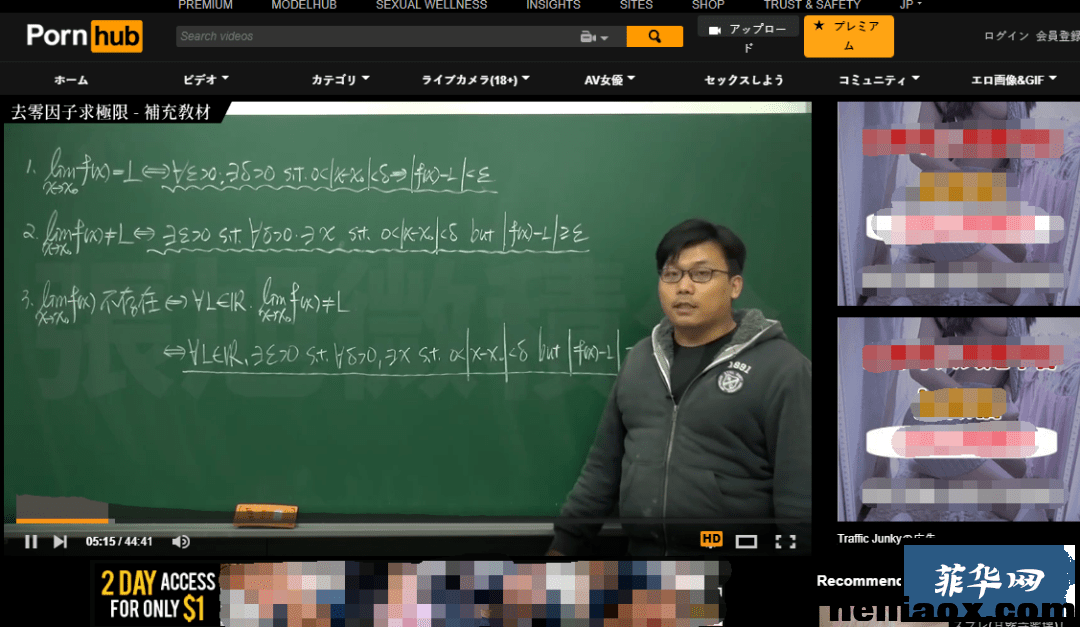The height and width of the screenshot is (627, 1080).
Task: Open the SHOP top bar link
Action: coord(708,5)
